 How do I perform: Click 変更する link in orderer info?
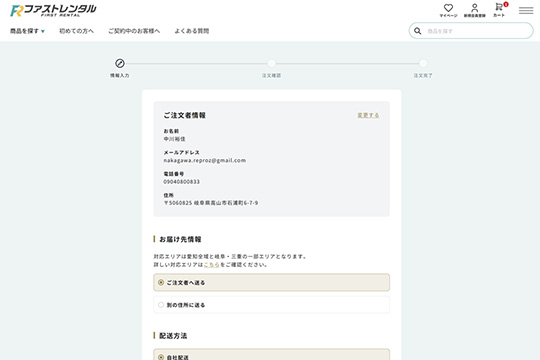tap(368, 115)
